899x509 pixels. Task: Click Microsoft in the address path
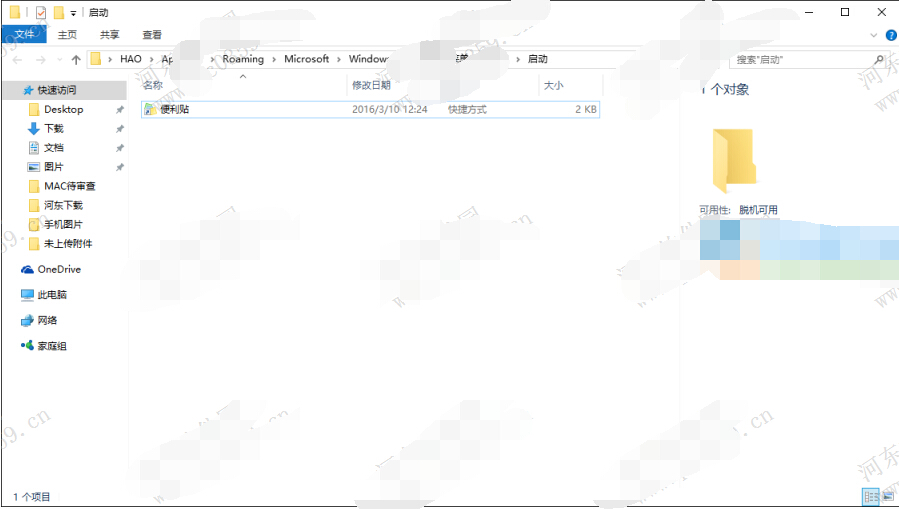tap(307, 59)
